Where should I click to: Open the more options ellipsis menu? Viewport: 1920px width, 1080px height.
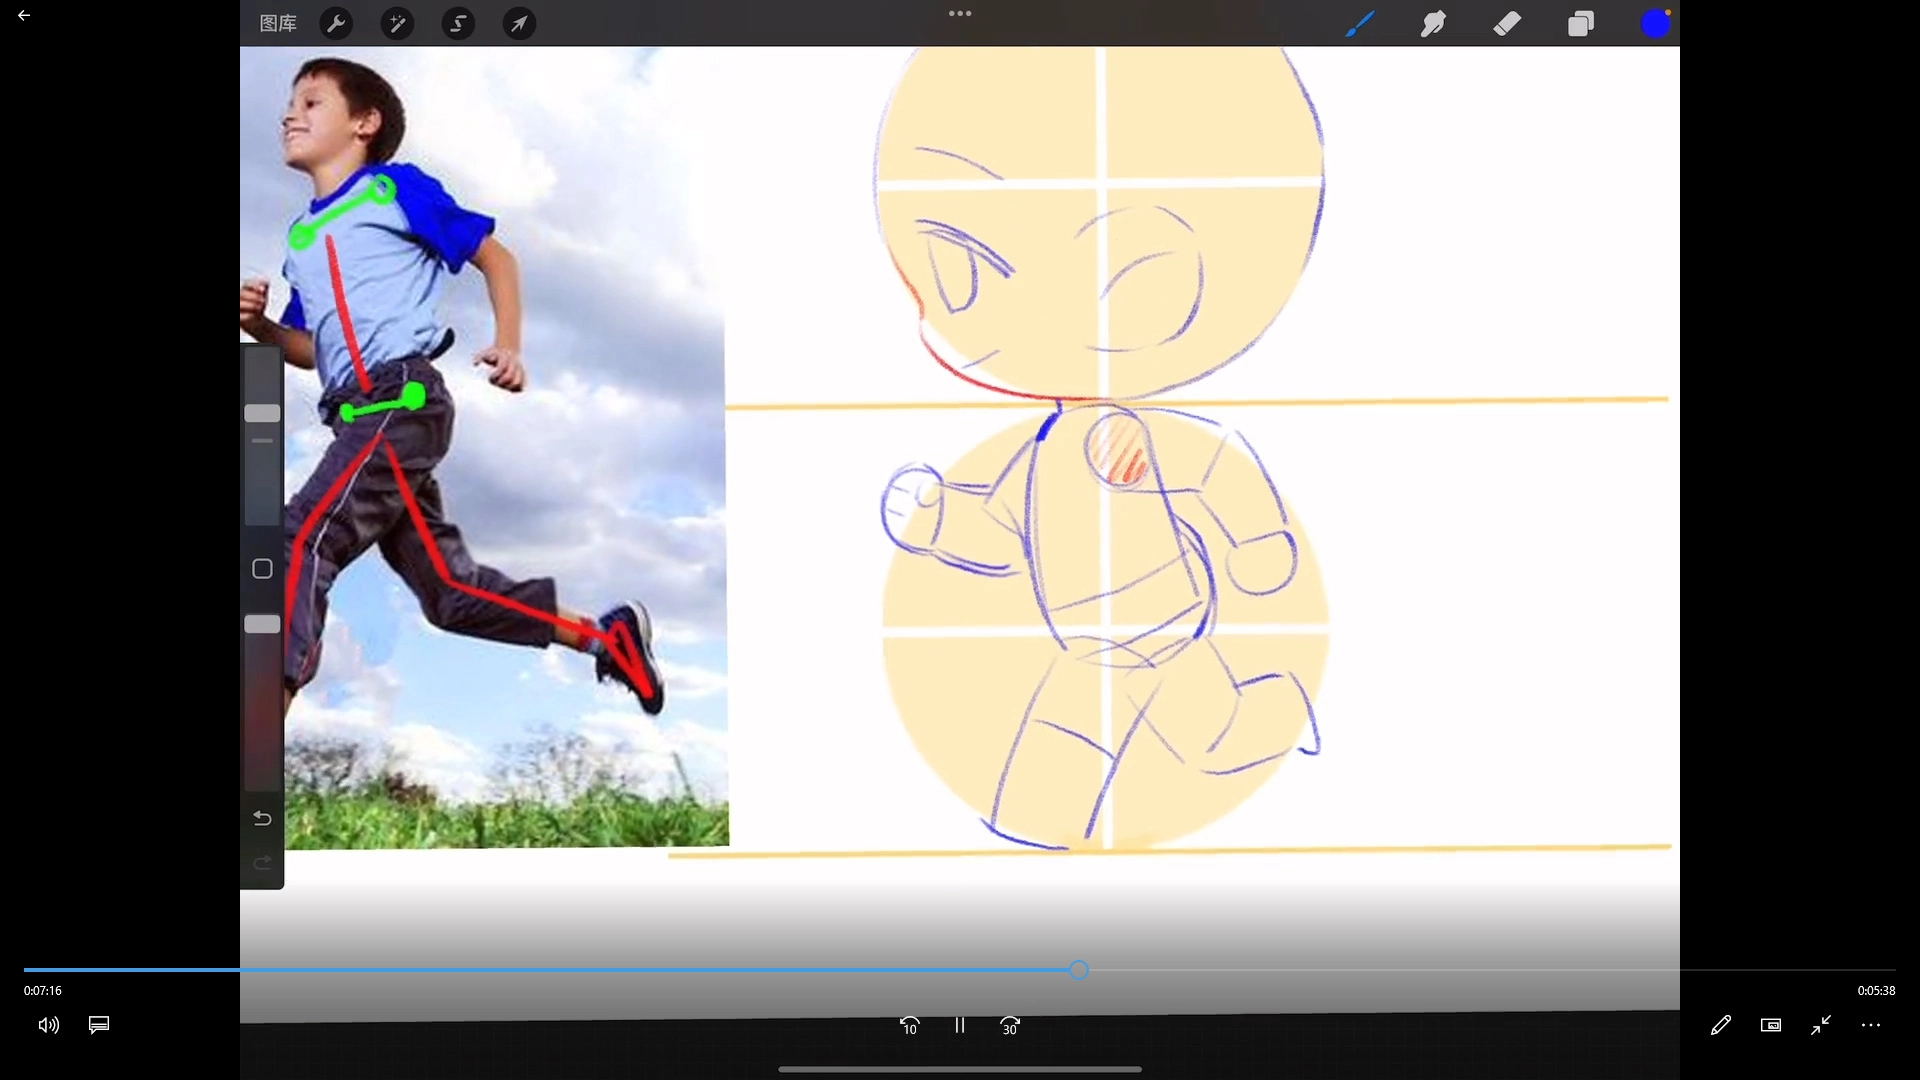(x=1871, y=1025)
